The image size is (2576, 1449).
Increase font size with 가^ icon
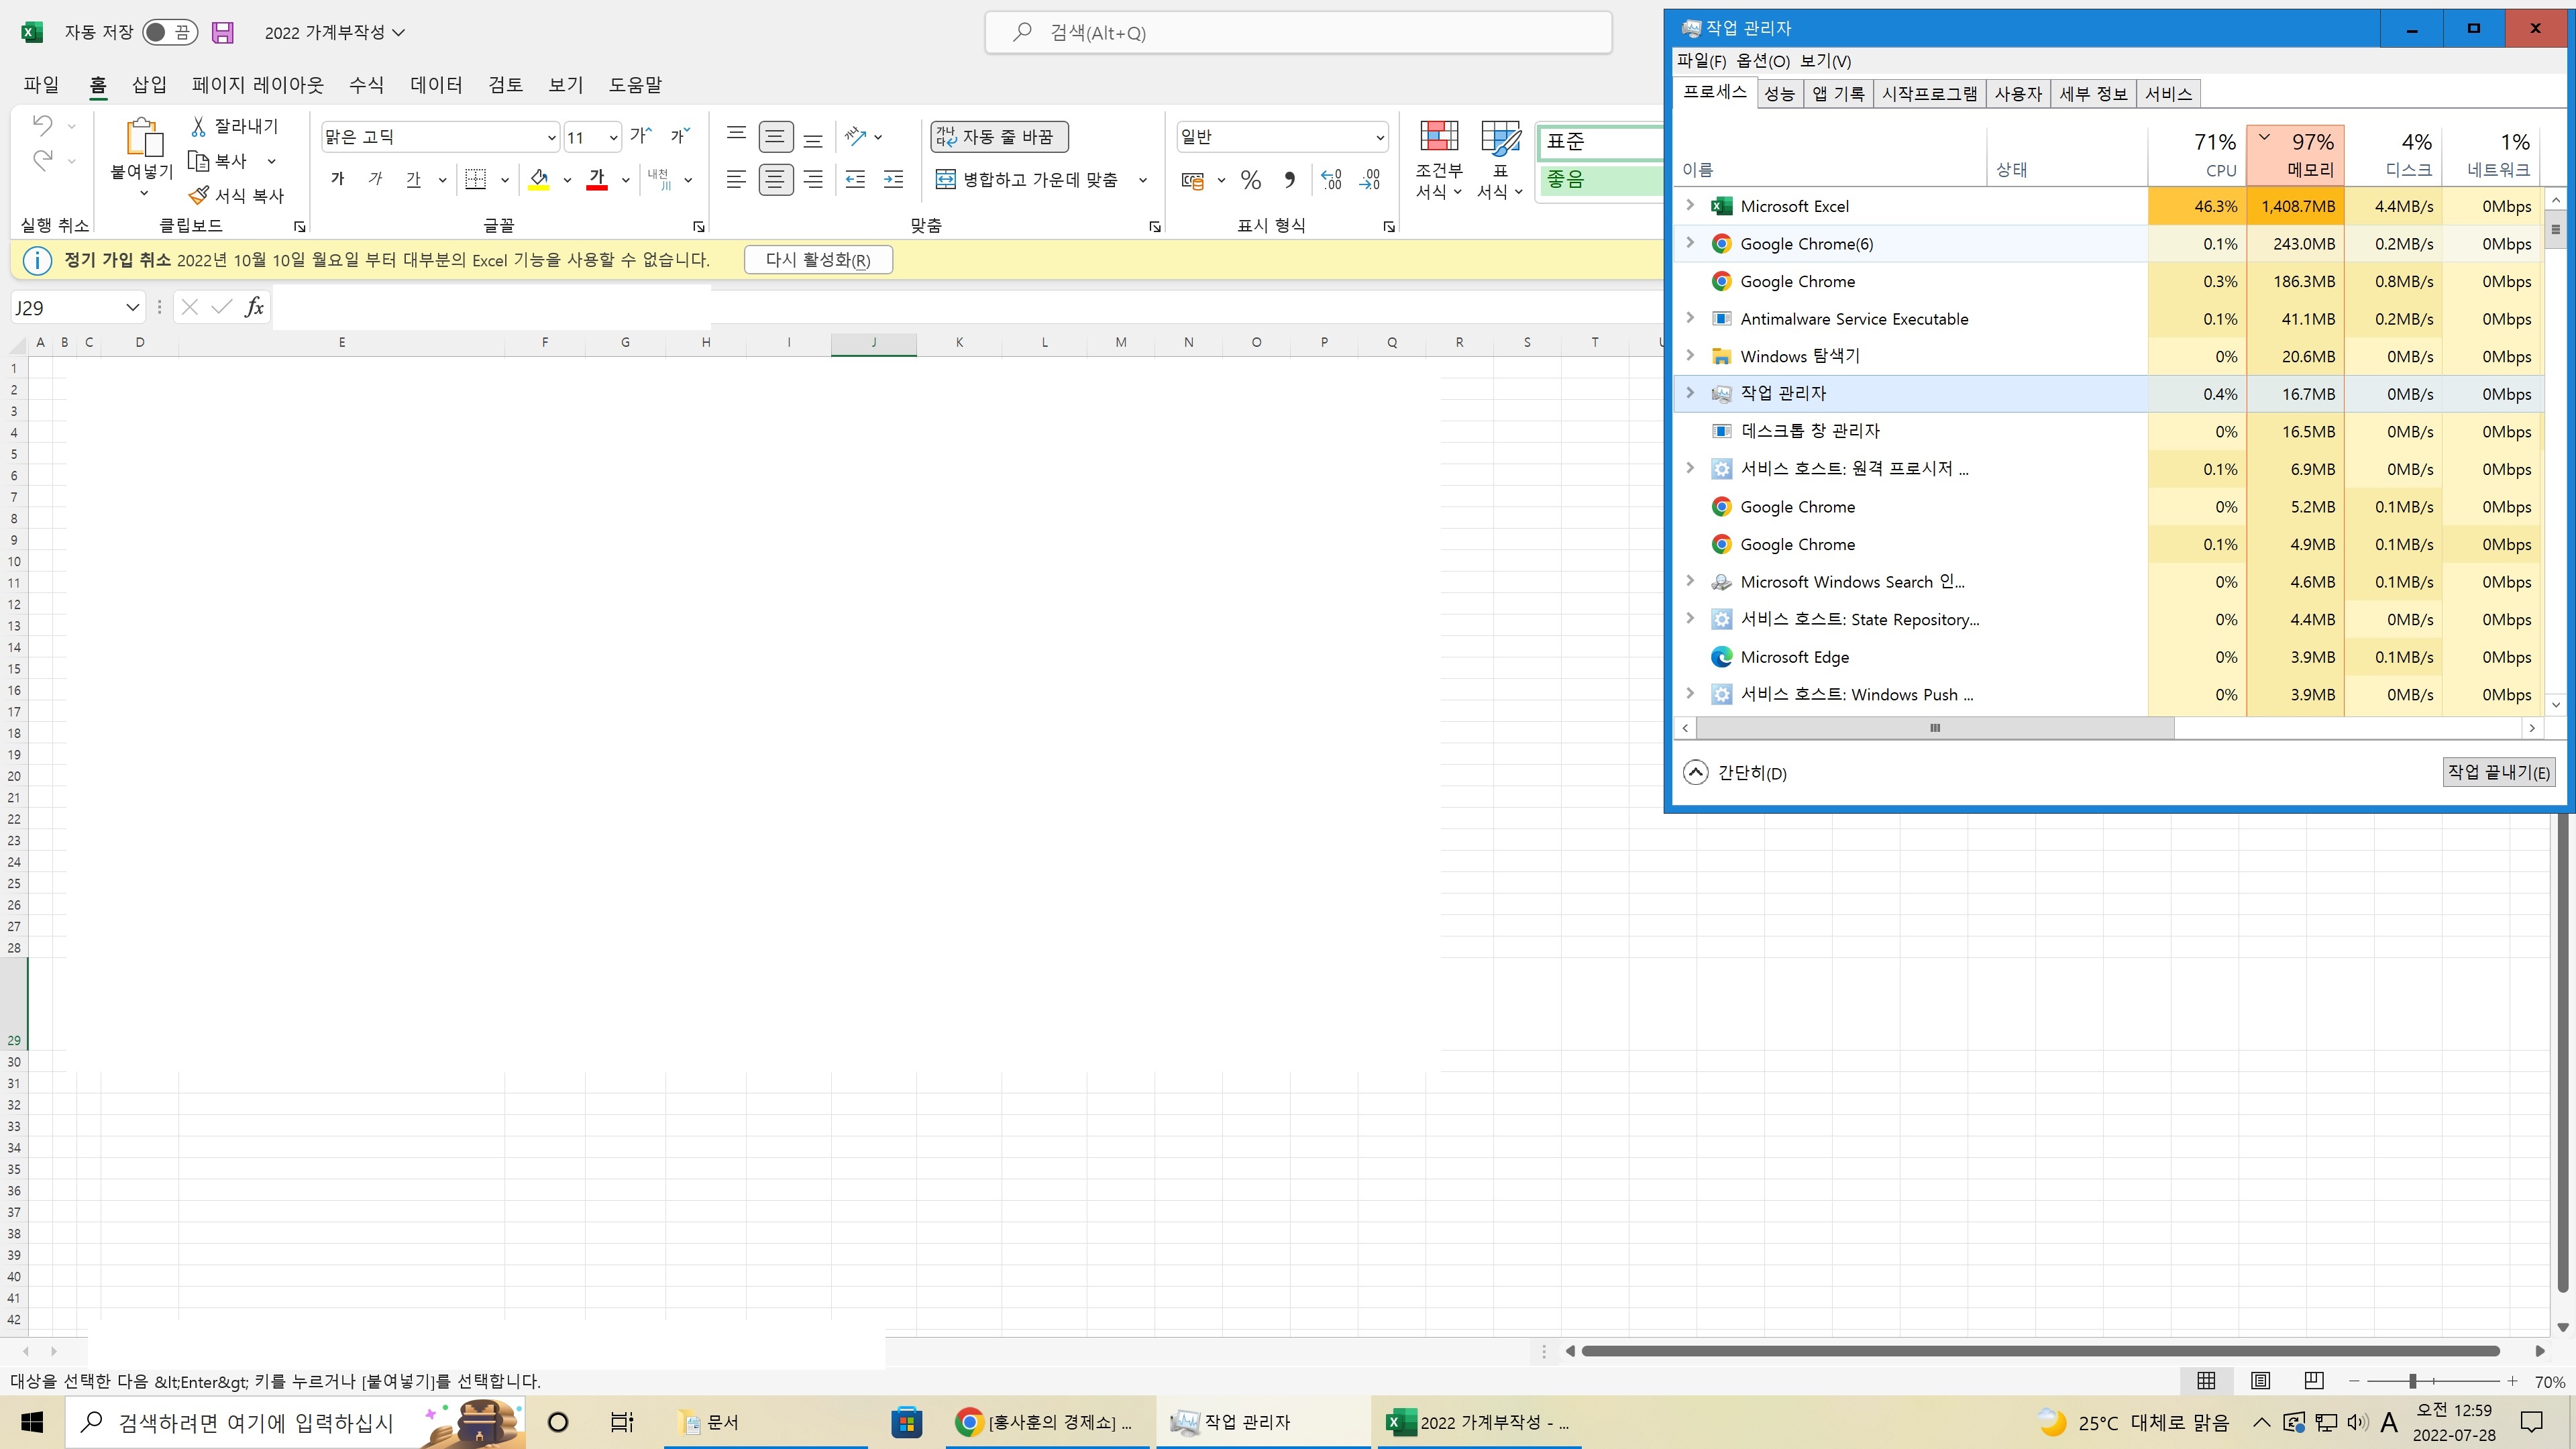pos(641,136)
